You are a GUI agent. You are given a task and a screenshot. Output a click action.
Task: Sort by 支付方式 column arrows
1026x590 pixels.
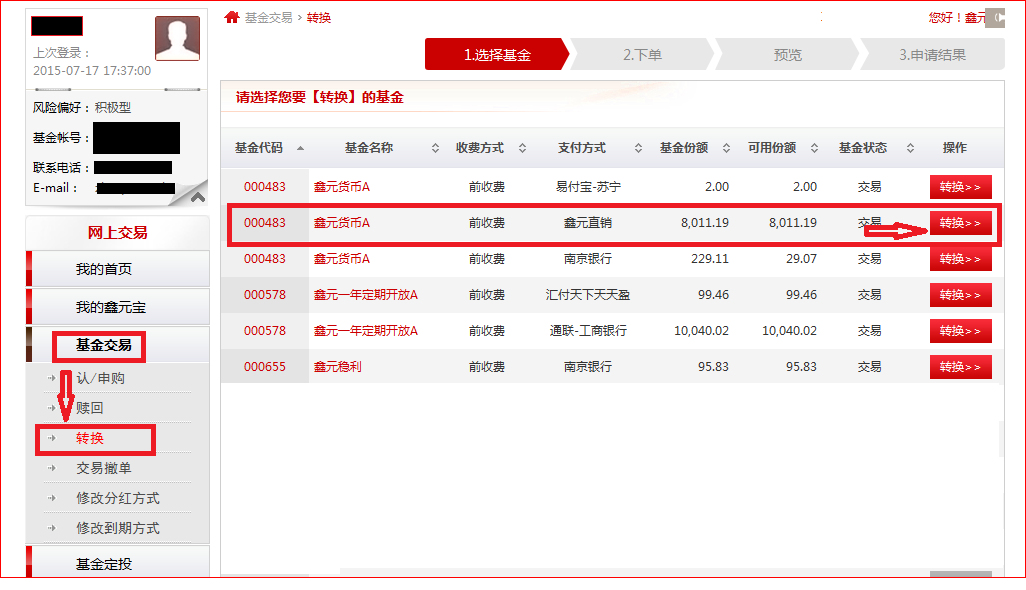pos(638,148)
